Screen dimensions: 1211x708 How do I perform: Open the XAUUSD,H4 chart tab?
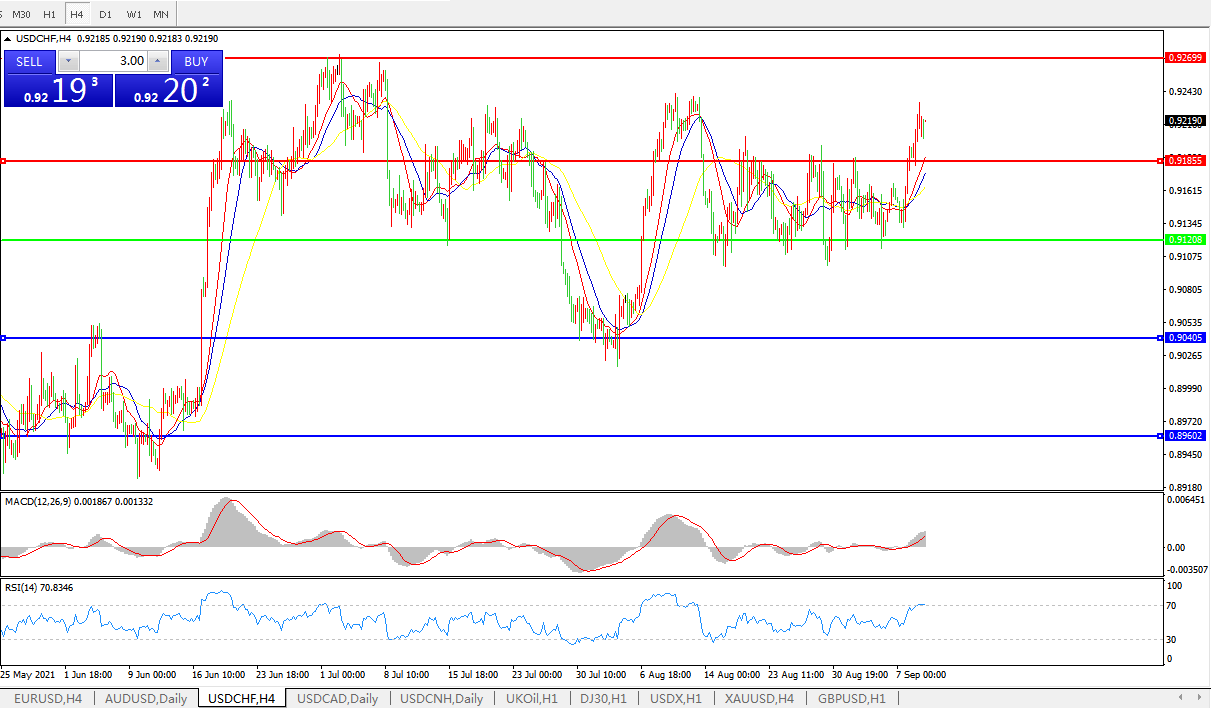click(759, 698)
